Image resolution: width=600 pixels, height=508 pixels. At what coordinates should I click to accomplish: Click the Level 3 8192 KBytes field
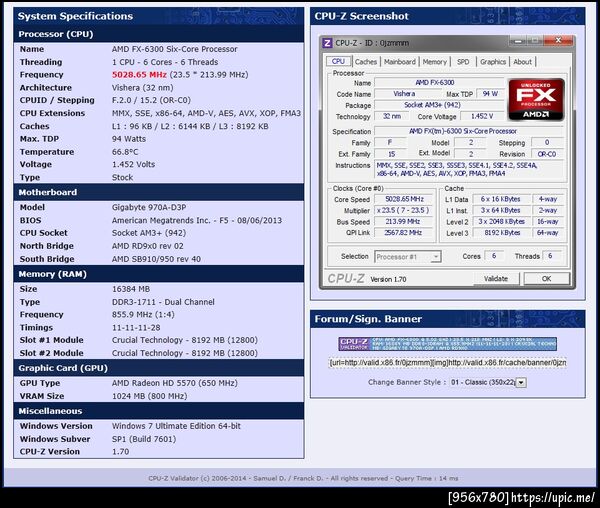click(502, 233)
